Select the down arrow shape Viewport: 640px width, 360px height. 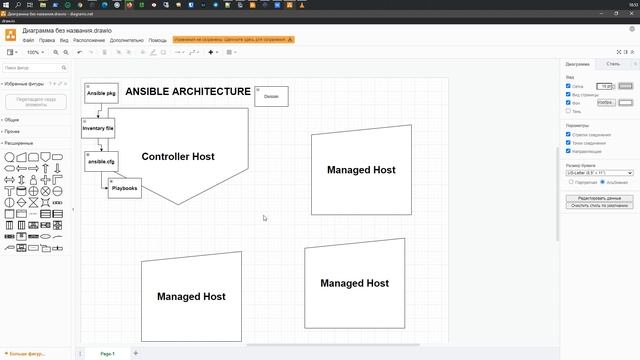point(58,168)
